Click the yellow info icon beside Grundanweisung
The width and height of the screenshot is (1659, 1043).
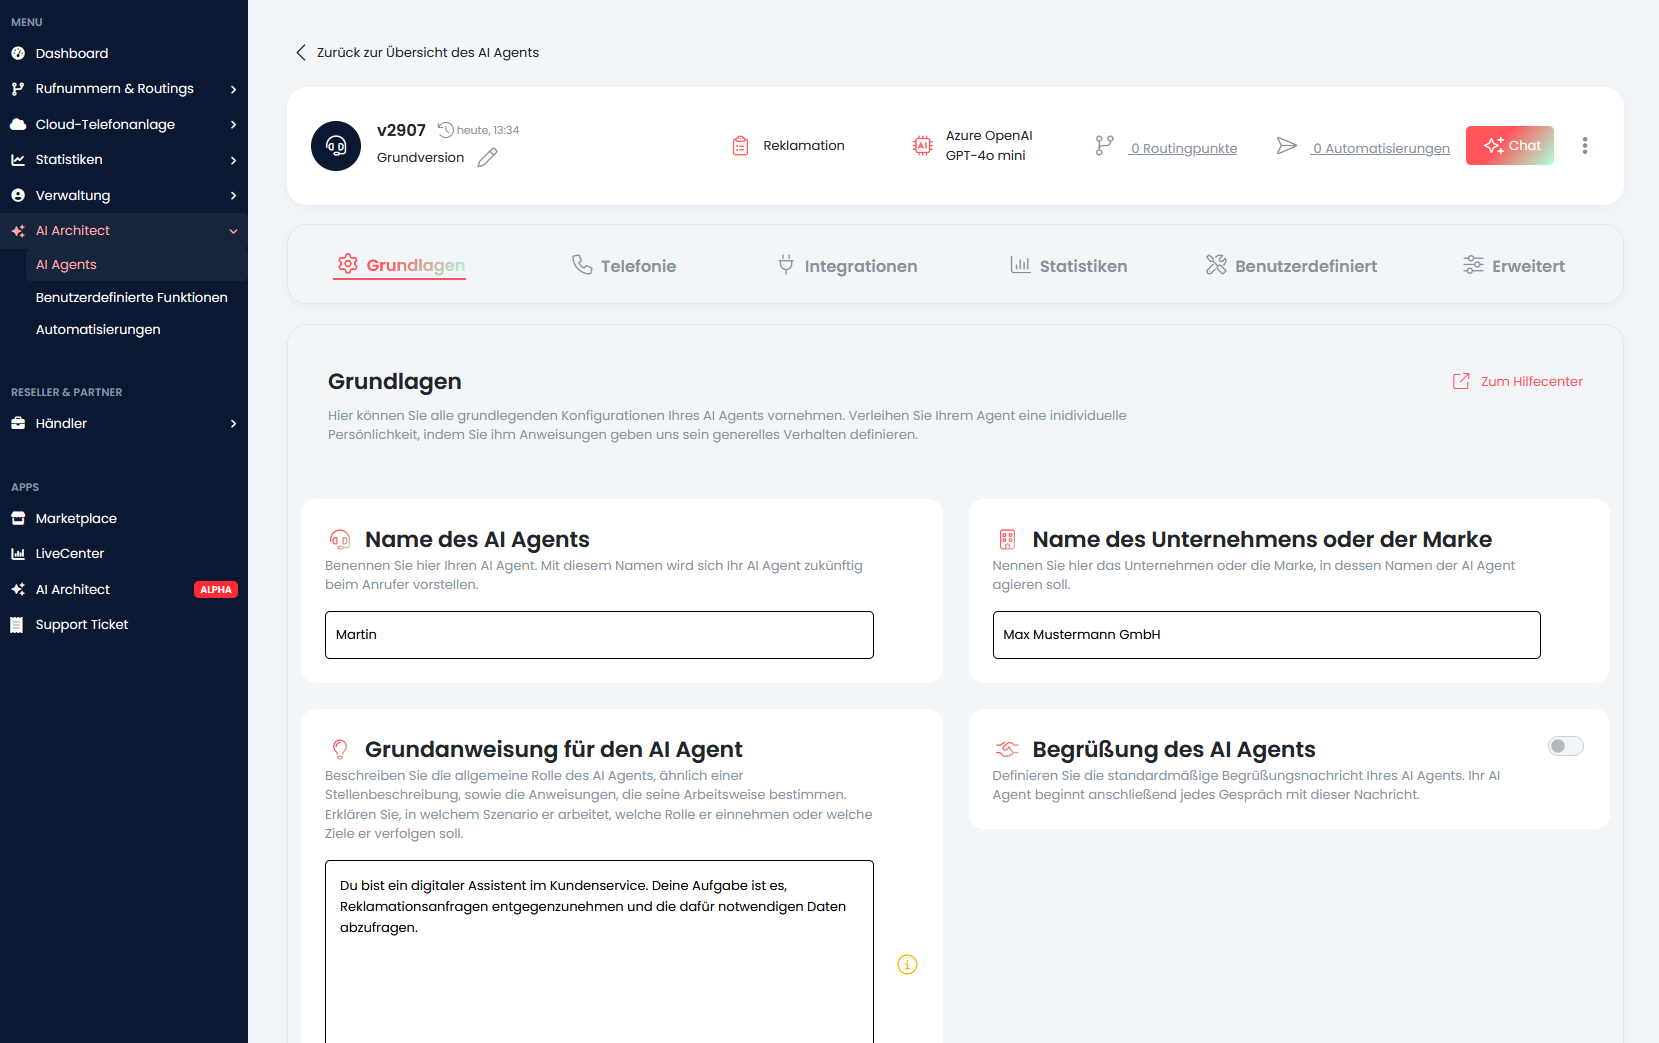[907, 965]
